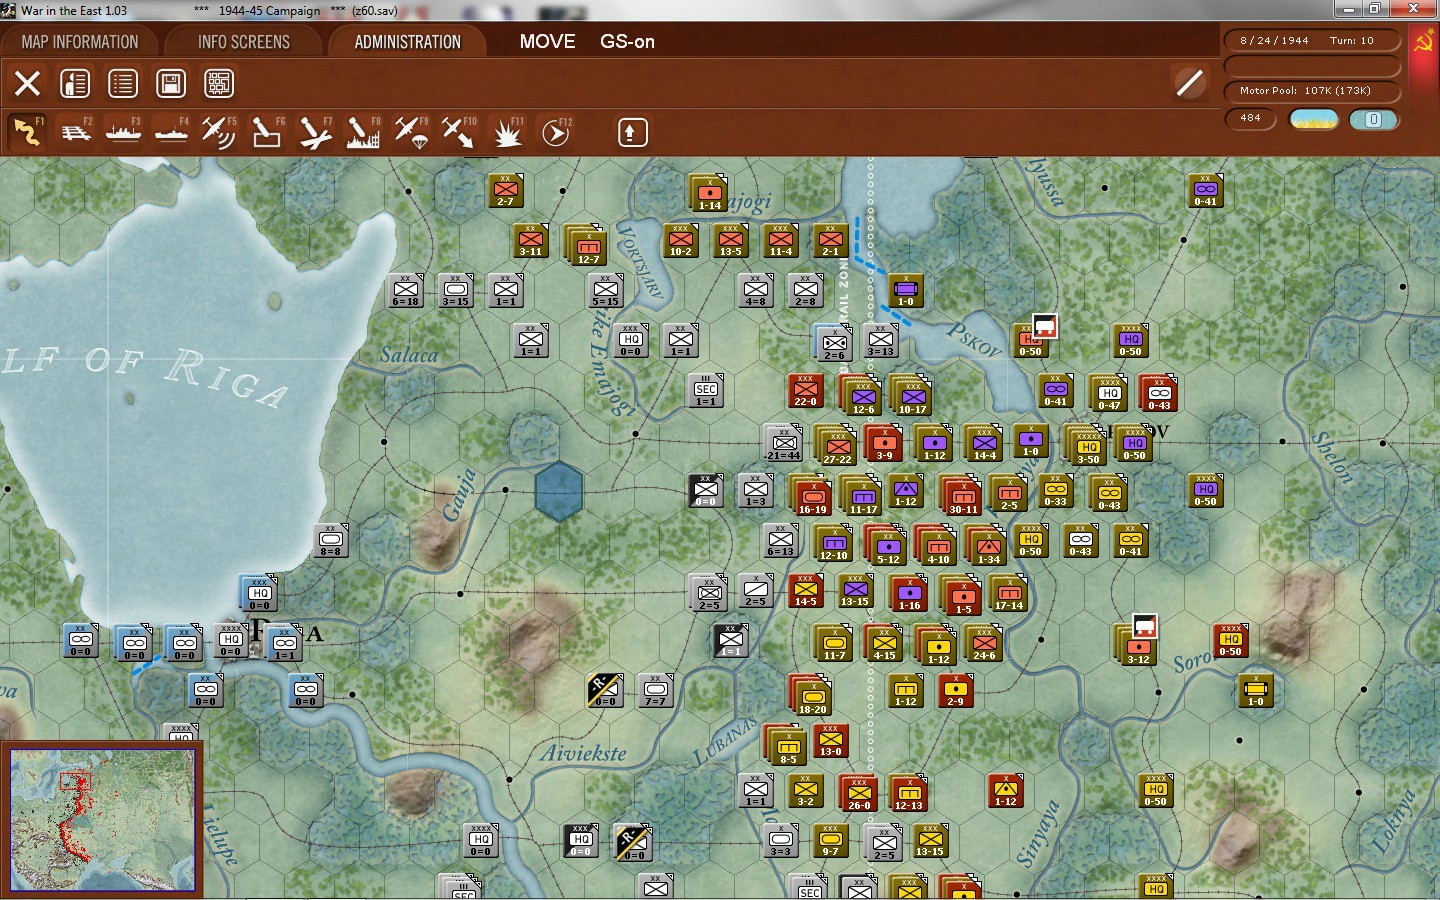The image size is (1440, 900).
Task: Click the grid map pattern icon
Action: pos(219,83)
